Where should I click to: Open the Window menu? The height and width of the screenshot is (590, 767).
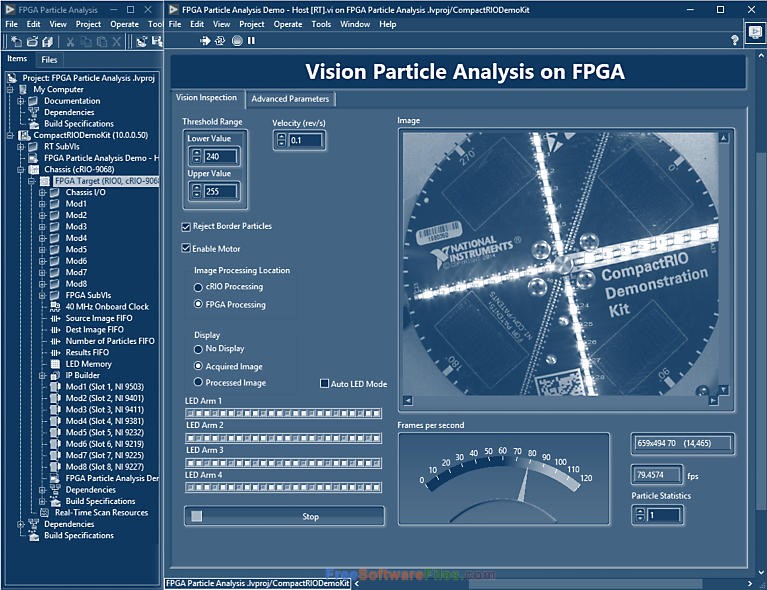[355, 24]
